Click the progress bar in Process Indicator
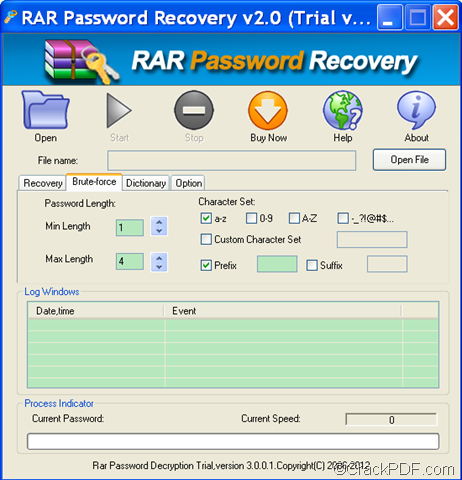This screenshot has height=480, width=462. pyautogui.click(x=233, y=441)
